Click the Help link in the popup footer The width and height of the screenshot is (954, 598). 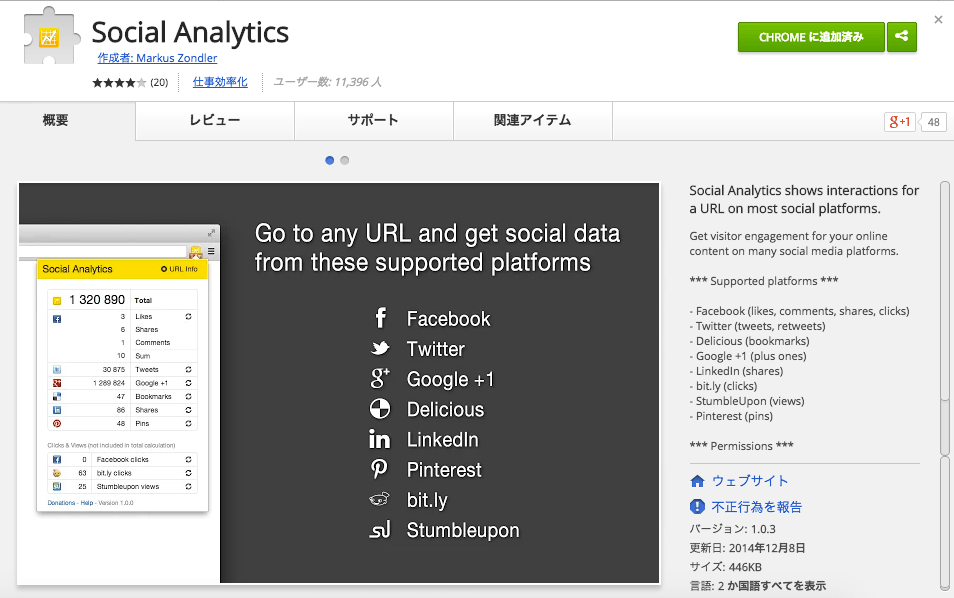click(87, 502)
